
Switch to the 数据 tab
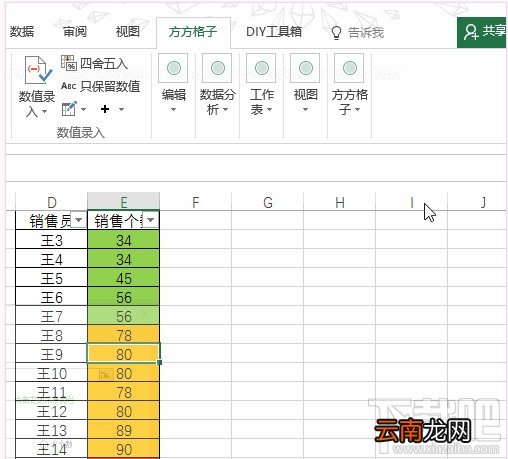(22, 32)
